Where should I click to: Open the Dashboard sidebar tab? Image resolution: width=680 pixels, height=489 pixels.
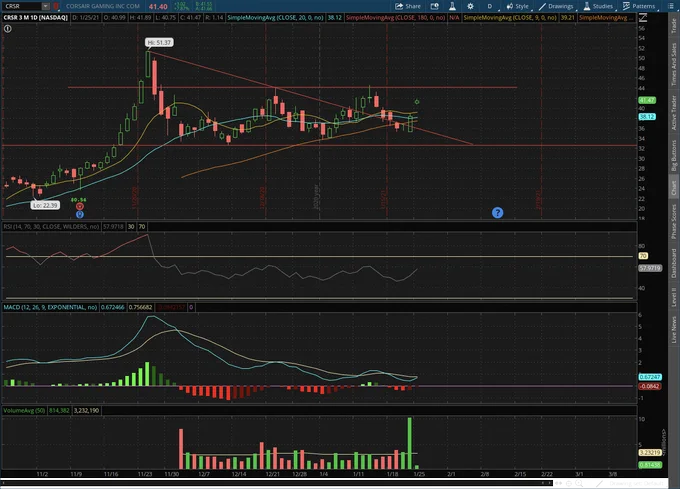tap(673, 263)
